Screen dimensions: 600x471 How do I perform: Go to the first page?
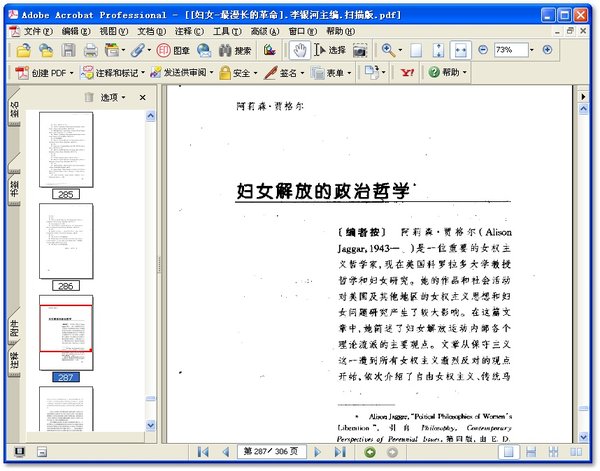(203, 453)
